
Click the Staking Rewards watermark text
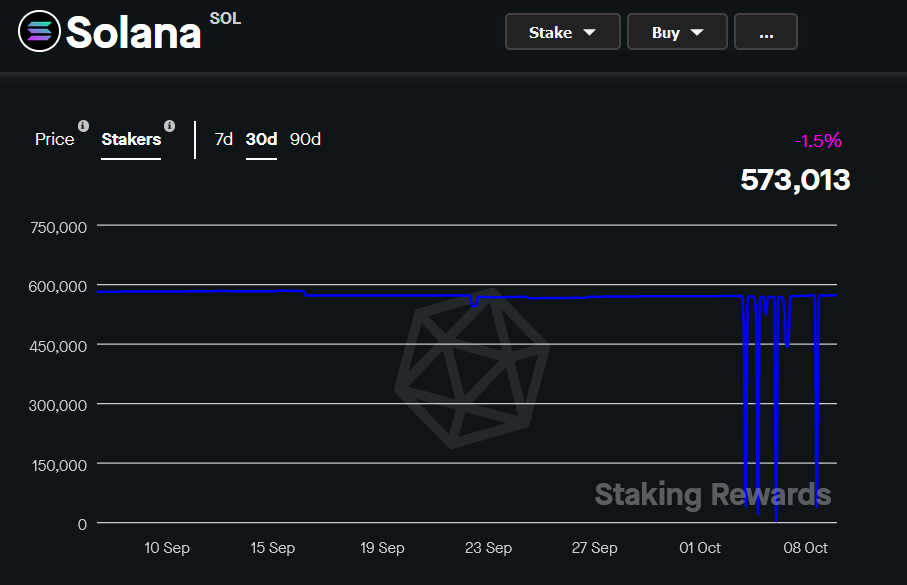(713, 495)
